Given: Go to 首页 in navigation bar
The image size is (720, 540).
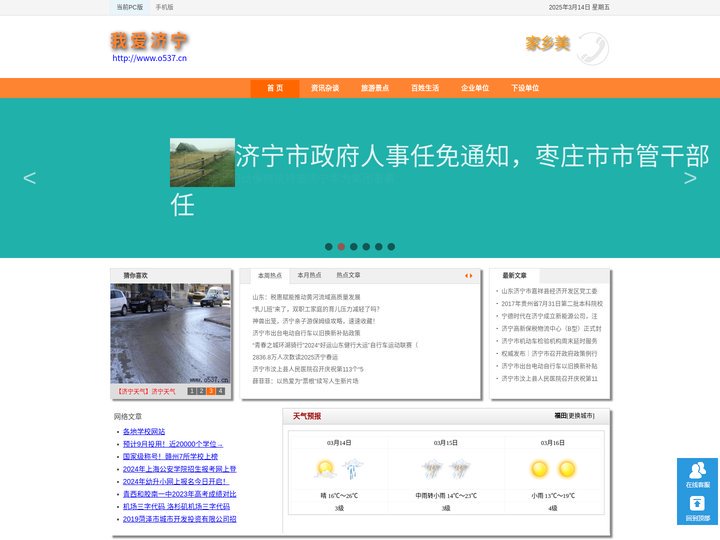Looking at the screenshot, I should tap(275, 88).
